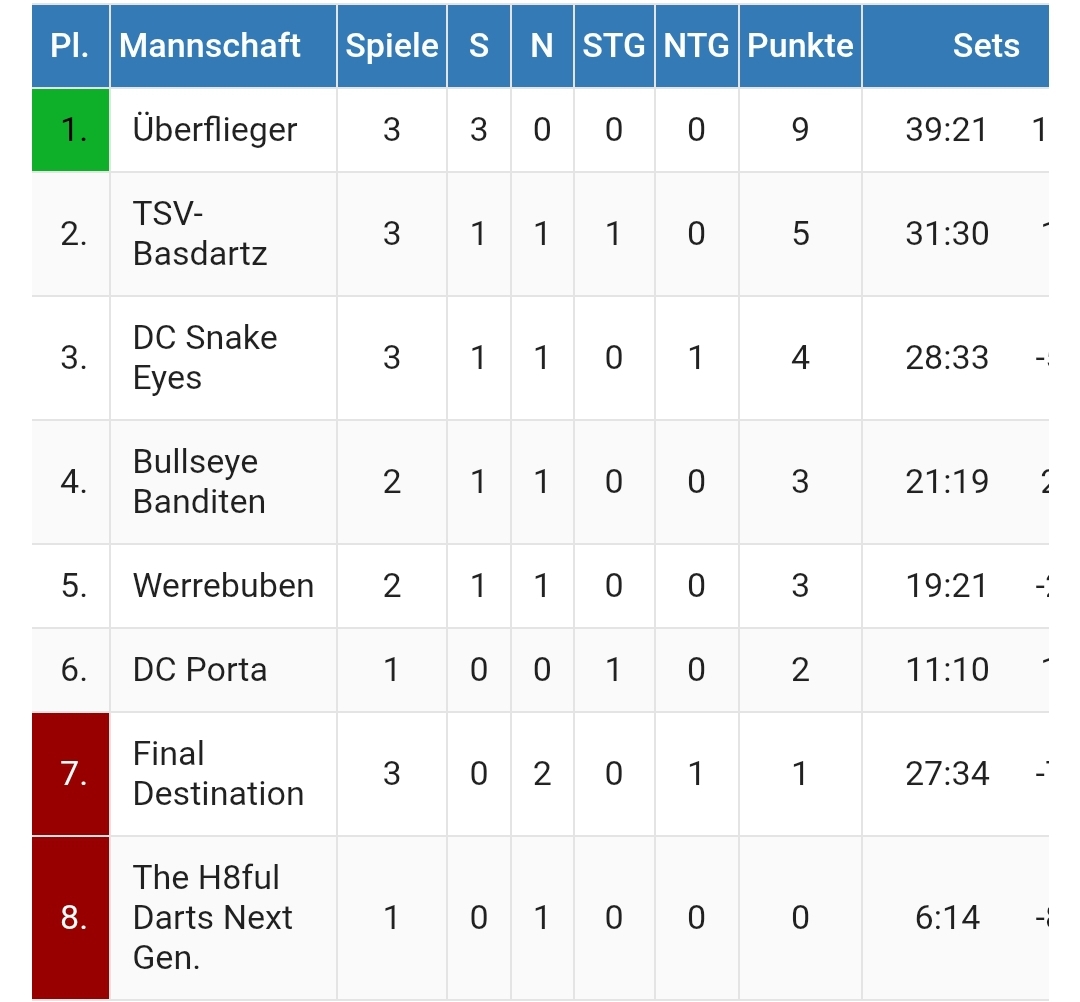This screenshot has width=1080, height=1002.
Task: Open the DC Porta team entry
Action: [x=200, y=669]
